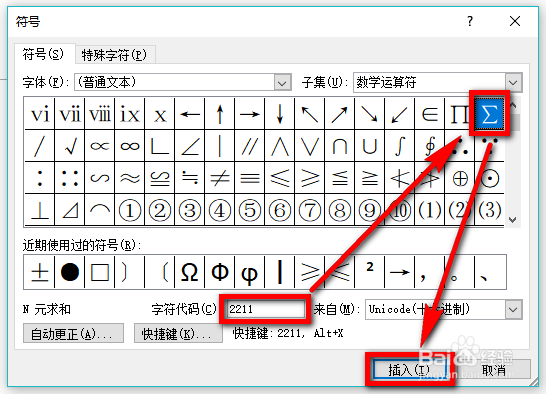
Task: Open the 字体 font dropdown
Action: [x=282, y=83]
